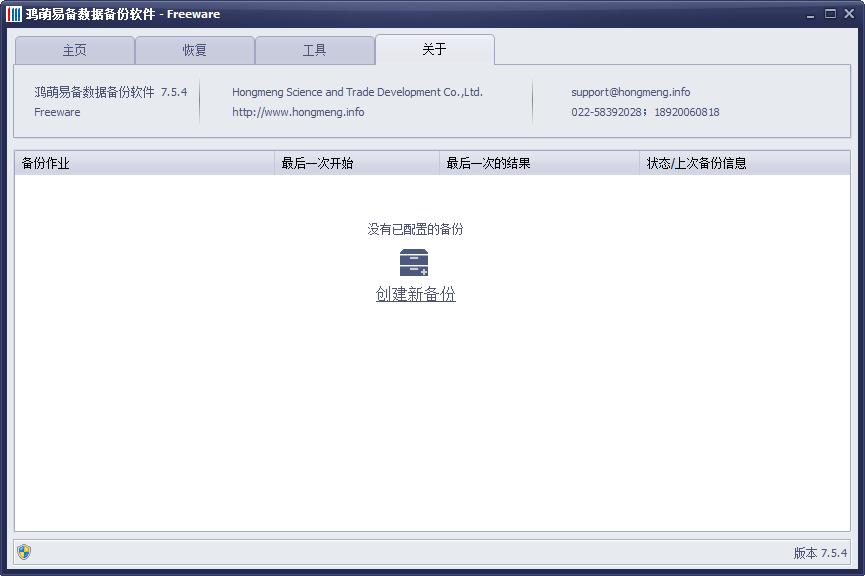Open the 创建新备份 link
Image resolution: width=865 pixels, height=576 pixels.
pos(415,294)
